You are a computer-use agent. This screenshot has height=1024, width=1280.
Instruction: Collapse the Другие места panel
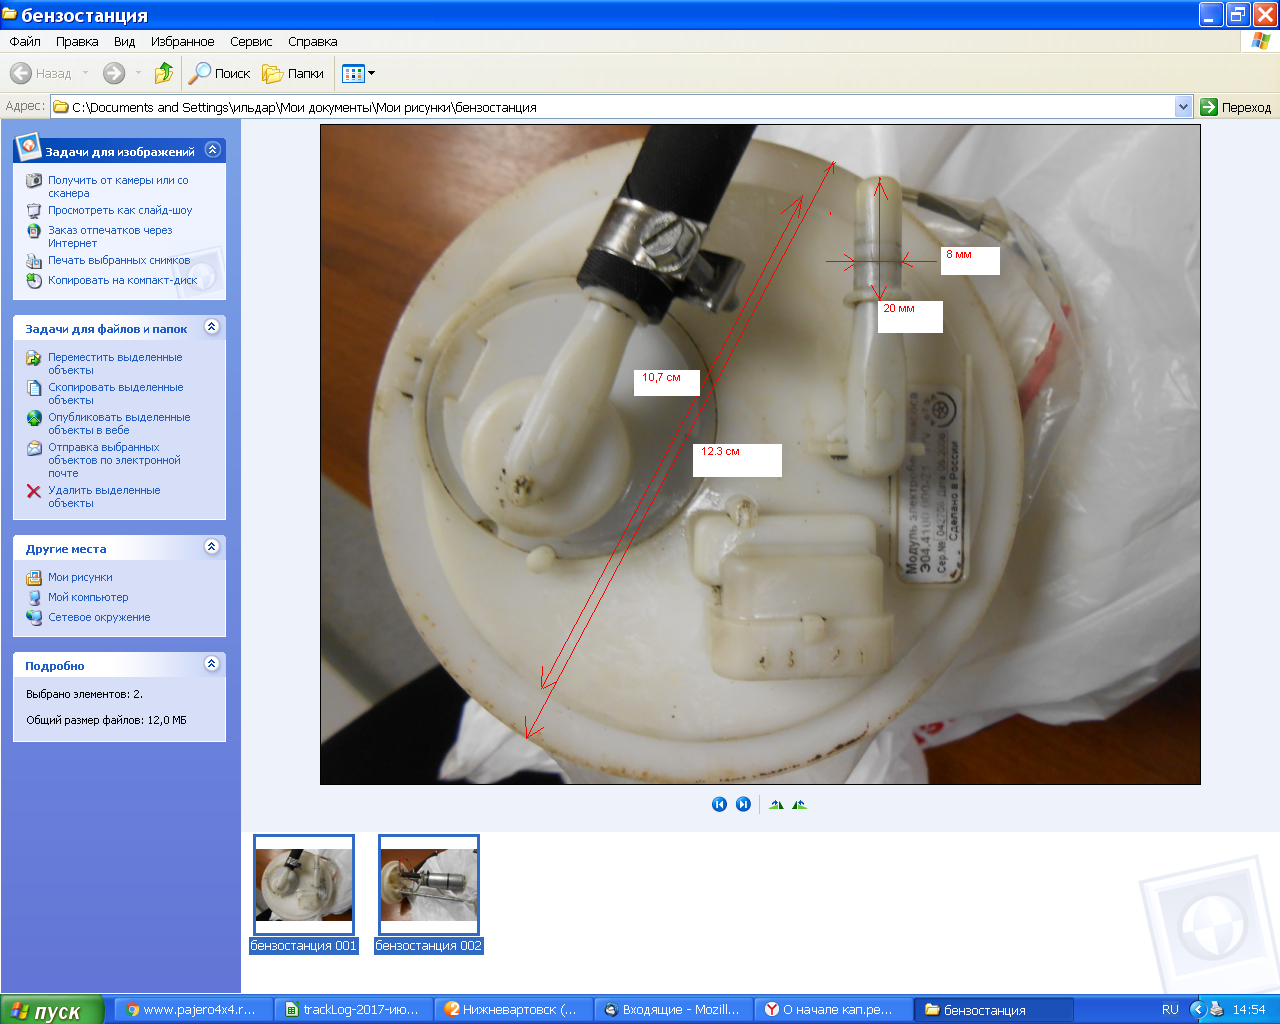click(x=211, y=547)
